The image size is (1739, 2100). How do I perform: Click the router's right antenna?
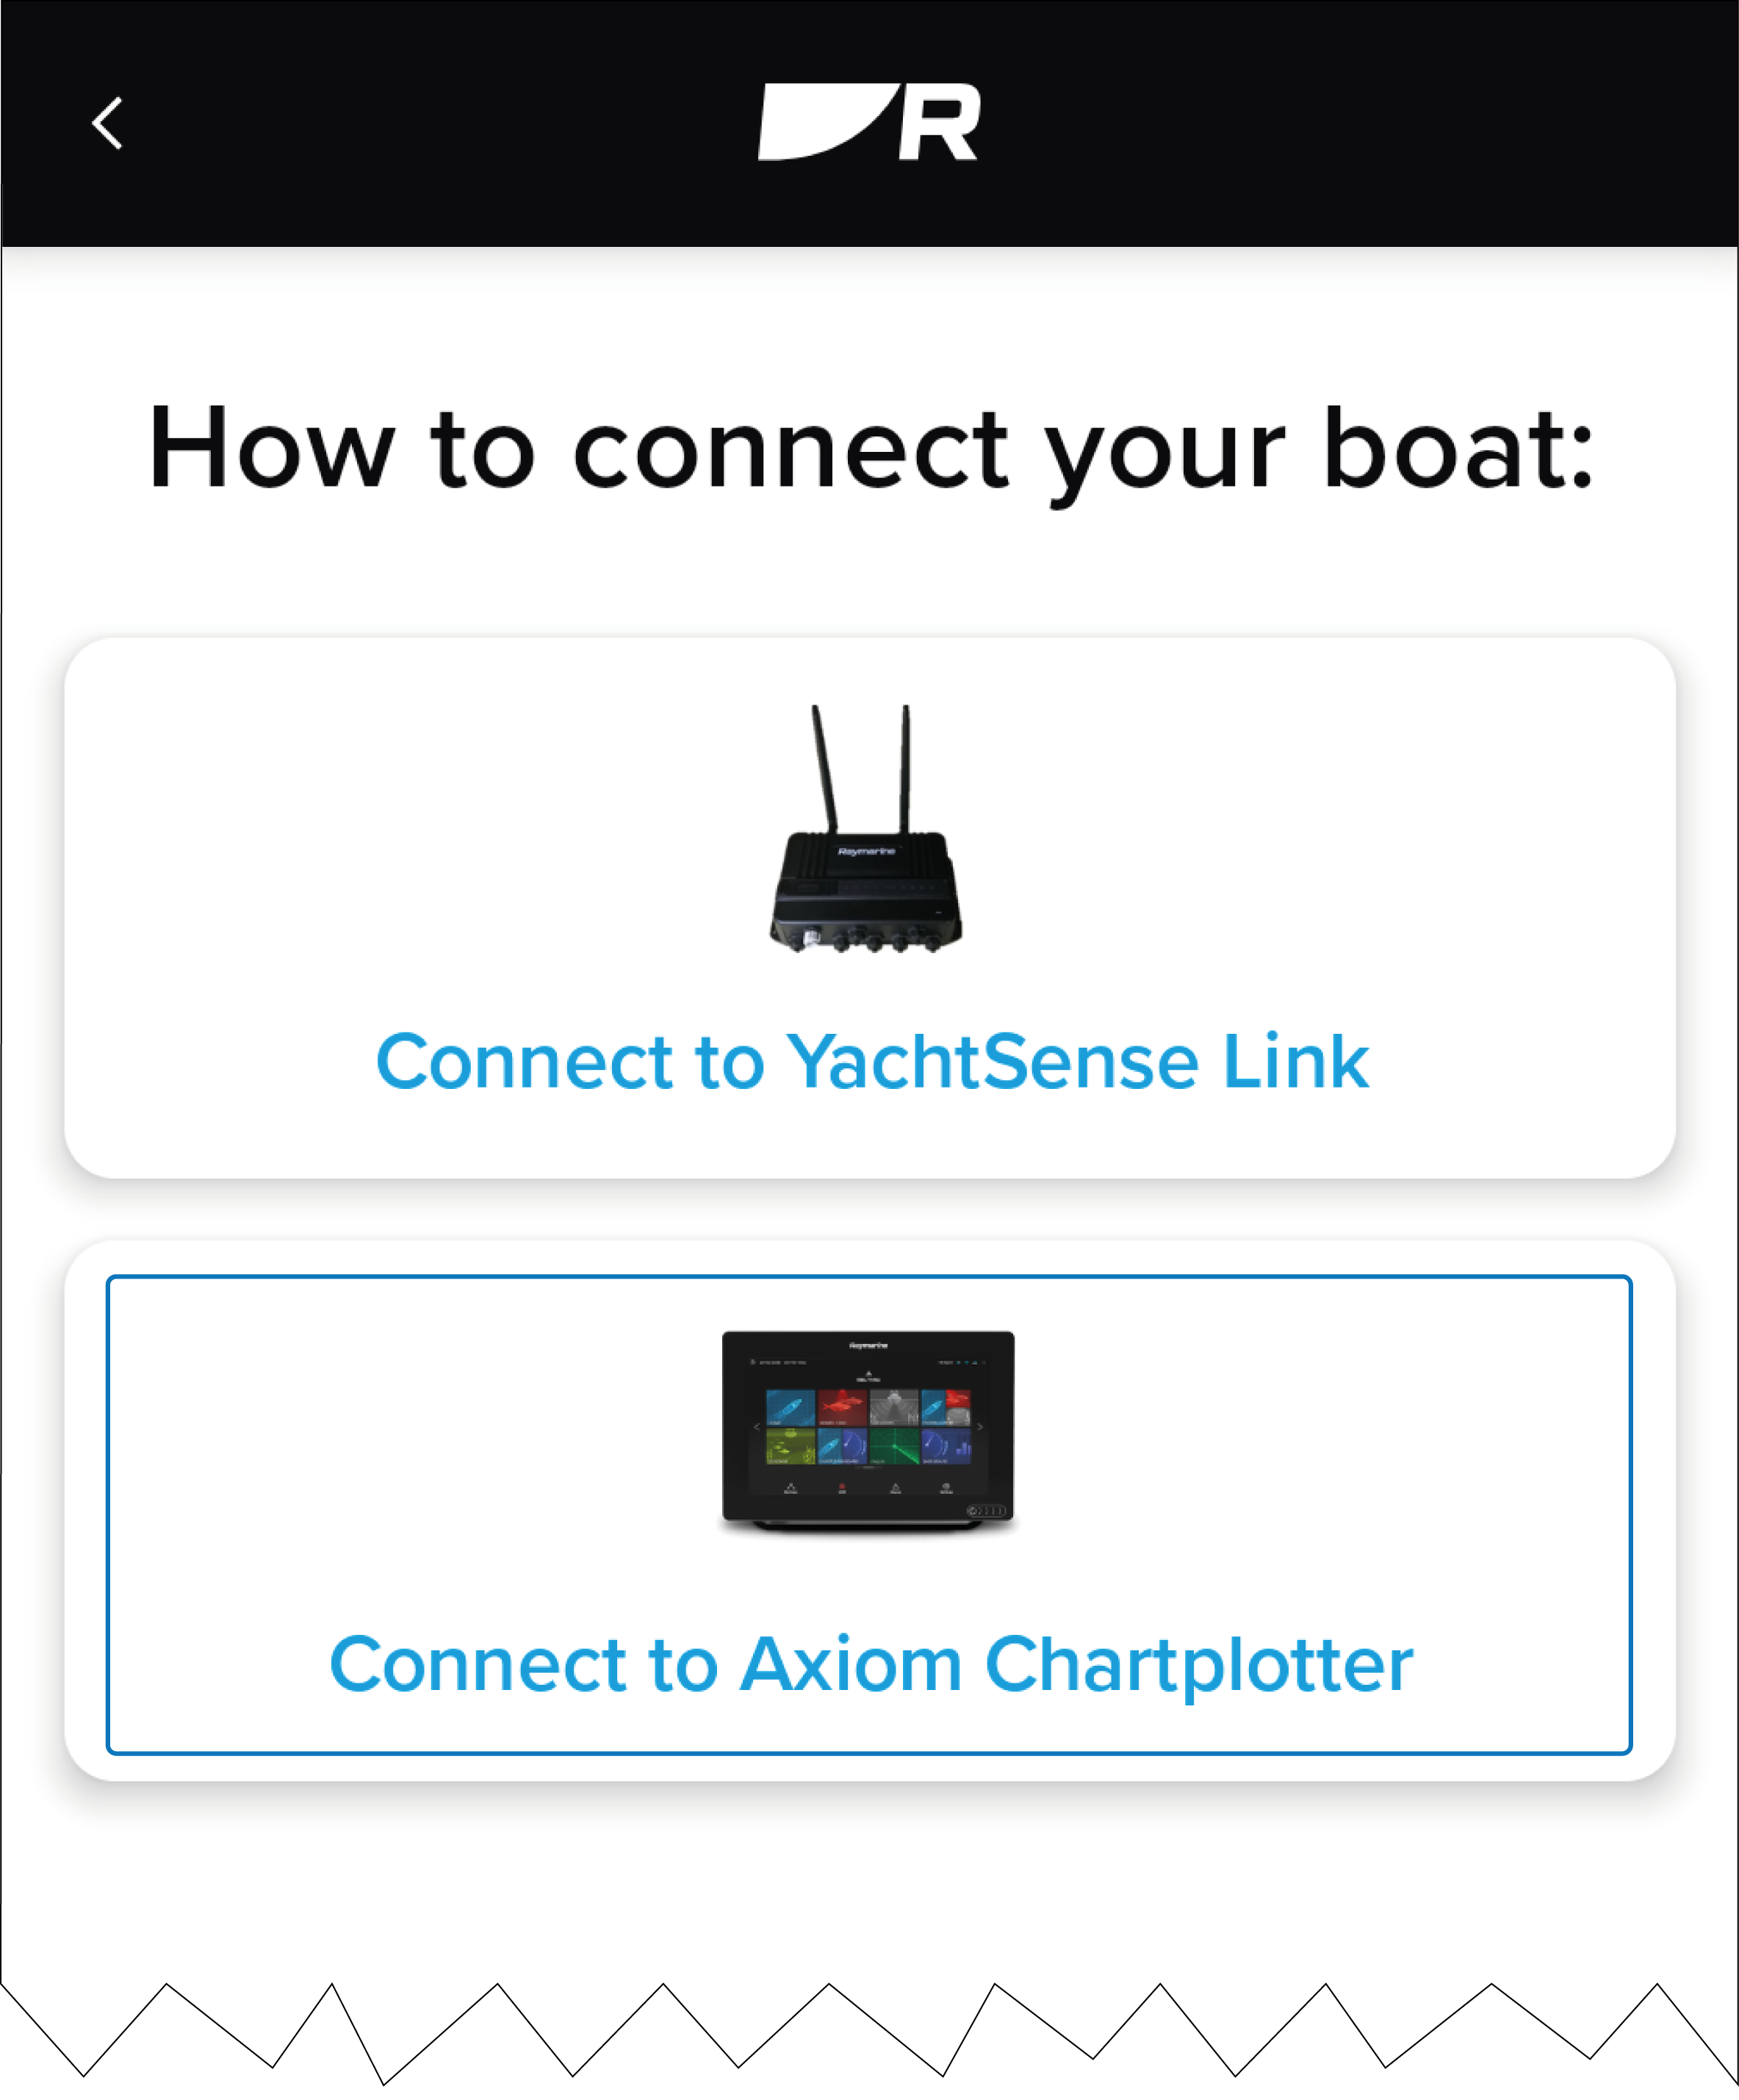pos(905,768)
